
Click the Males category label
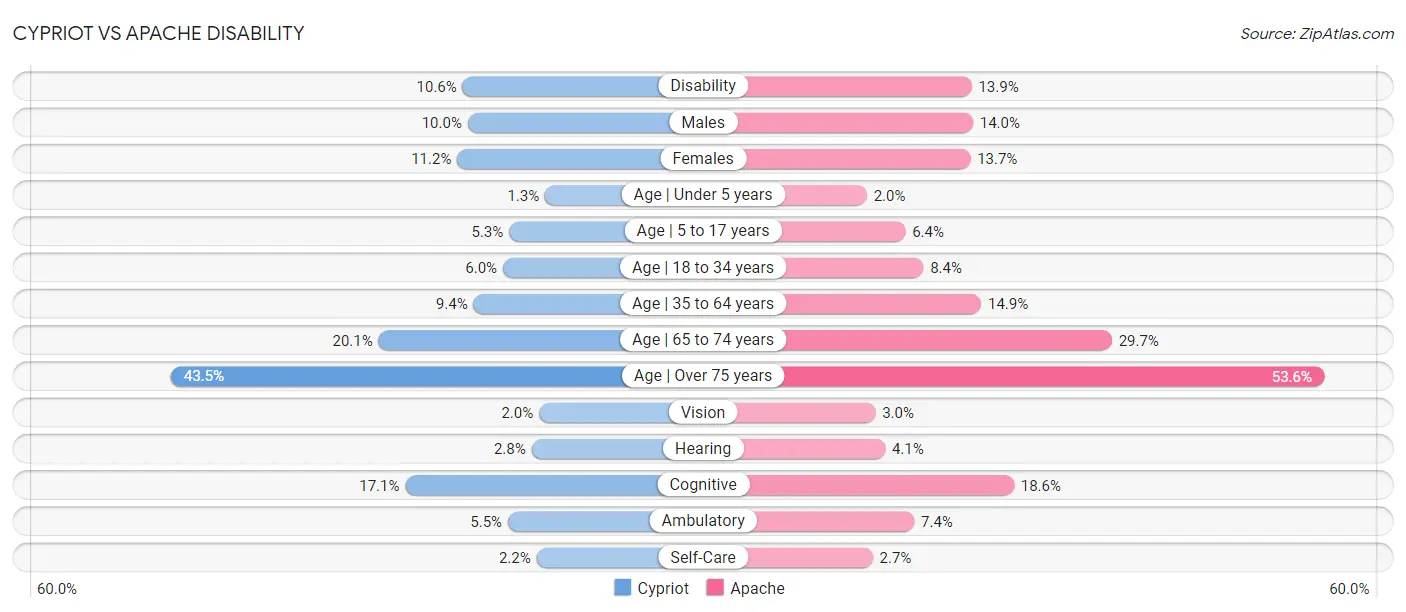[x=703, y=122]
